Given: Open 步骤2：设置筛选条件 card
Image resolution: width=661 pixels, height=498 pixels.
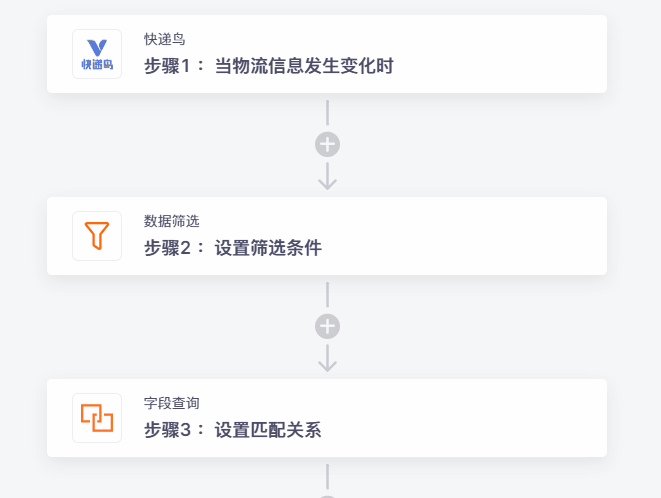Looking at the screenshot, I should pyautogui.click(x=327, y=236).
